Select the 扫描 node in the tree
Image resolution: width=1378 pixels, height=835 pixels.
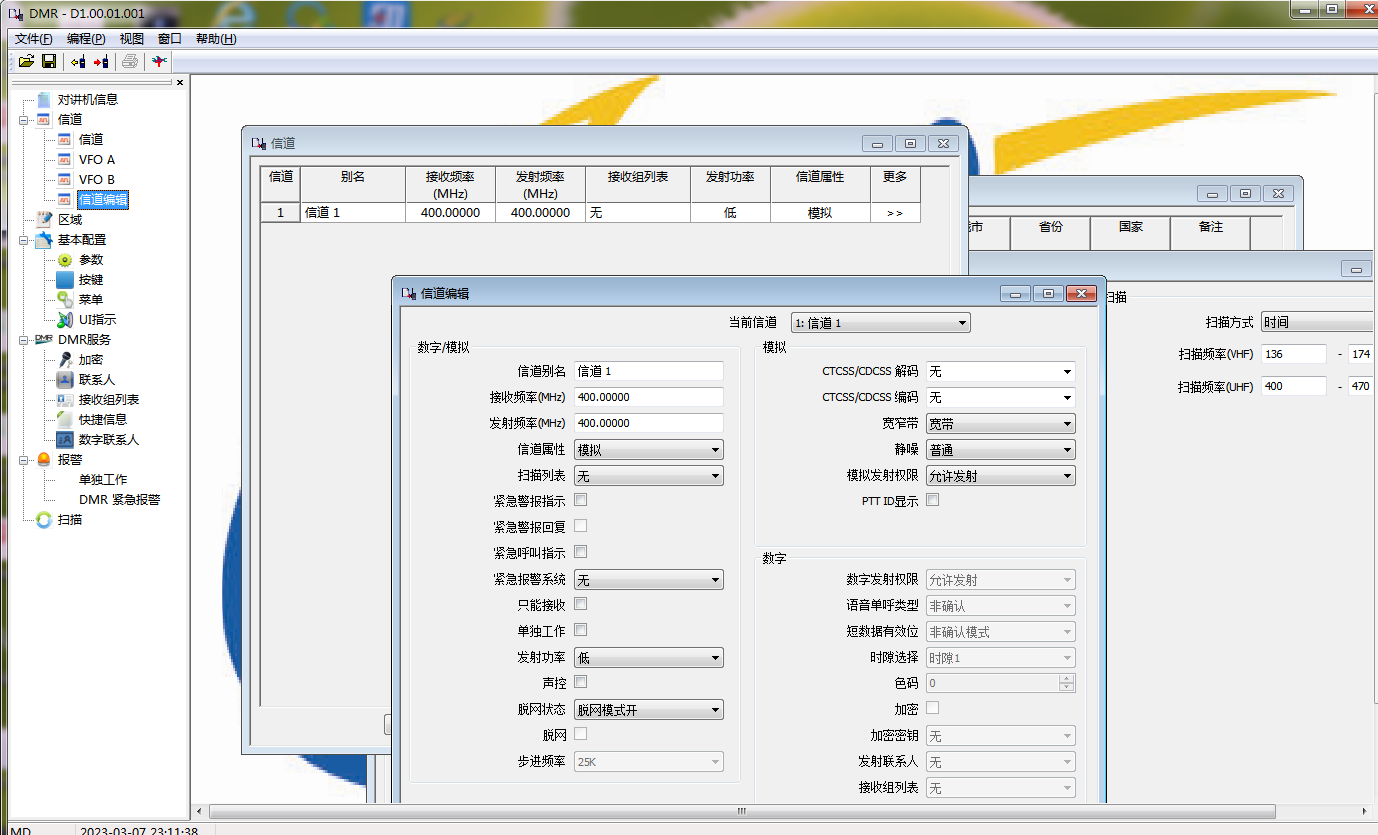(69, 520)
